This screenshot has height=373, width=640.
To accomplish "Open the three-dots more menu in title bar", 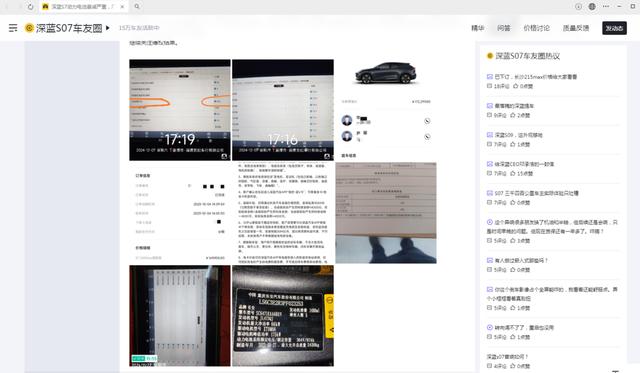I will pyautogui.click(x=606, y=7).
